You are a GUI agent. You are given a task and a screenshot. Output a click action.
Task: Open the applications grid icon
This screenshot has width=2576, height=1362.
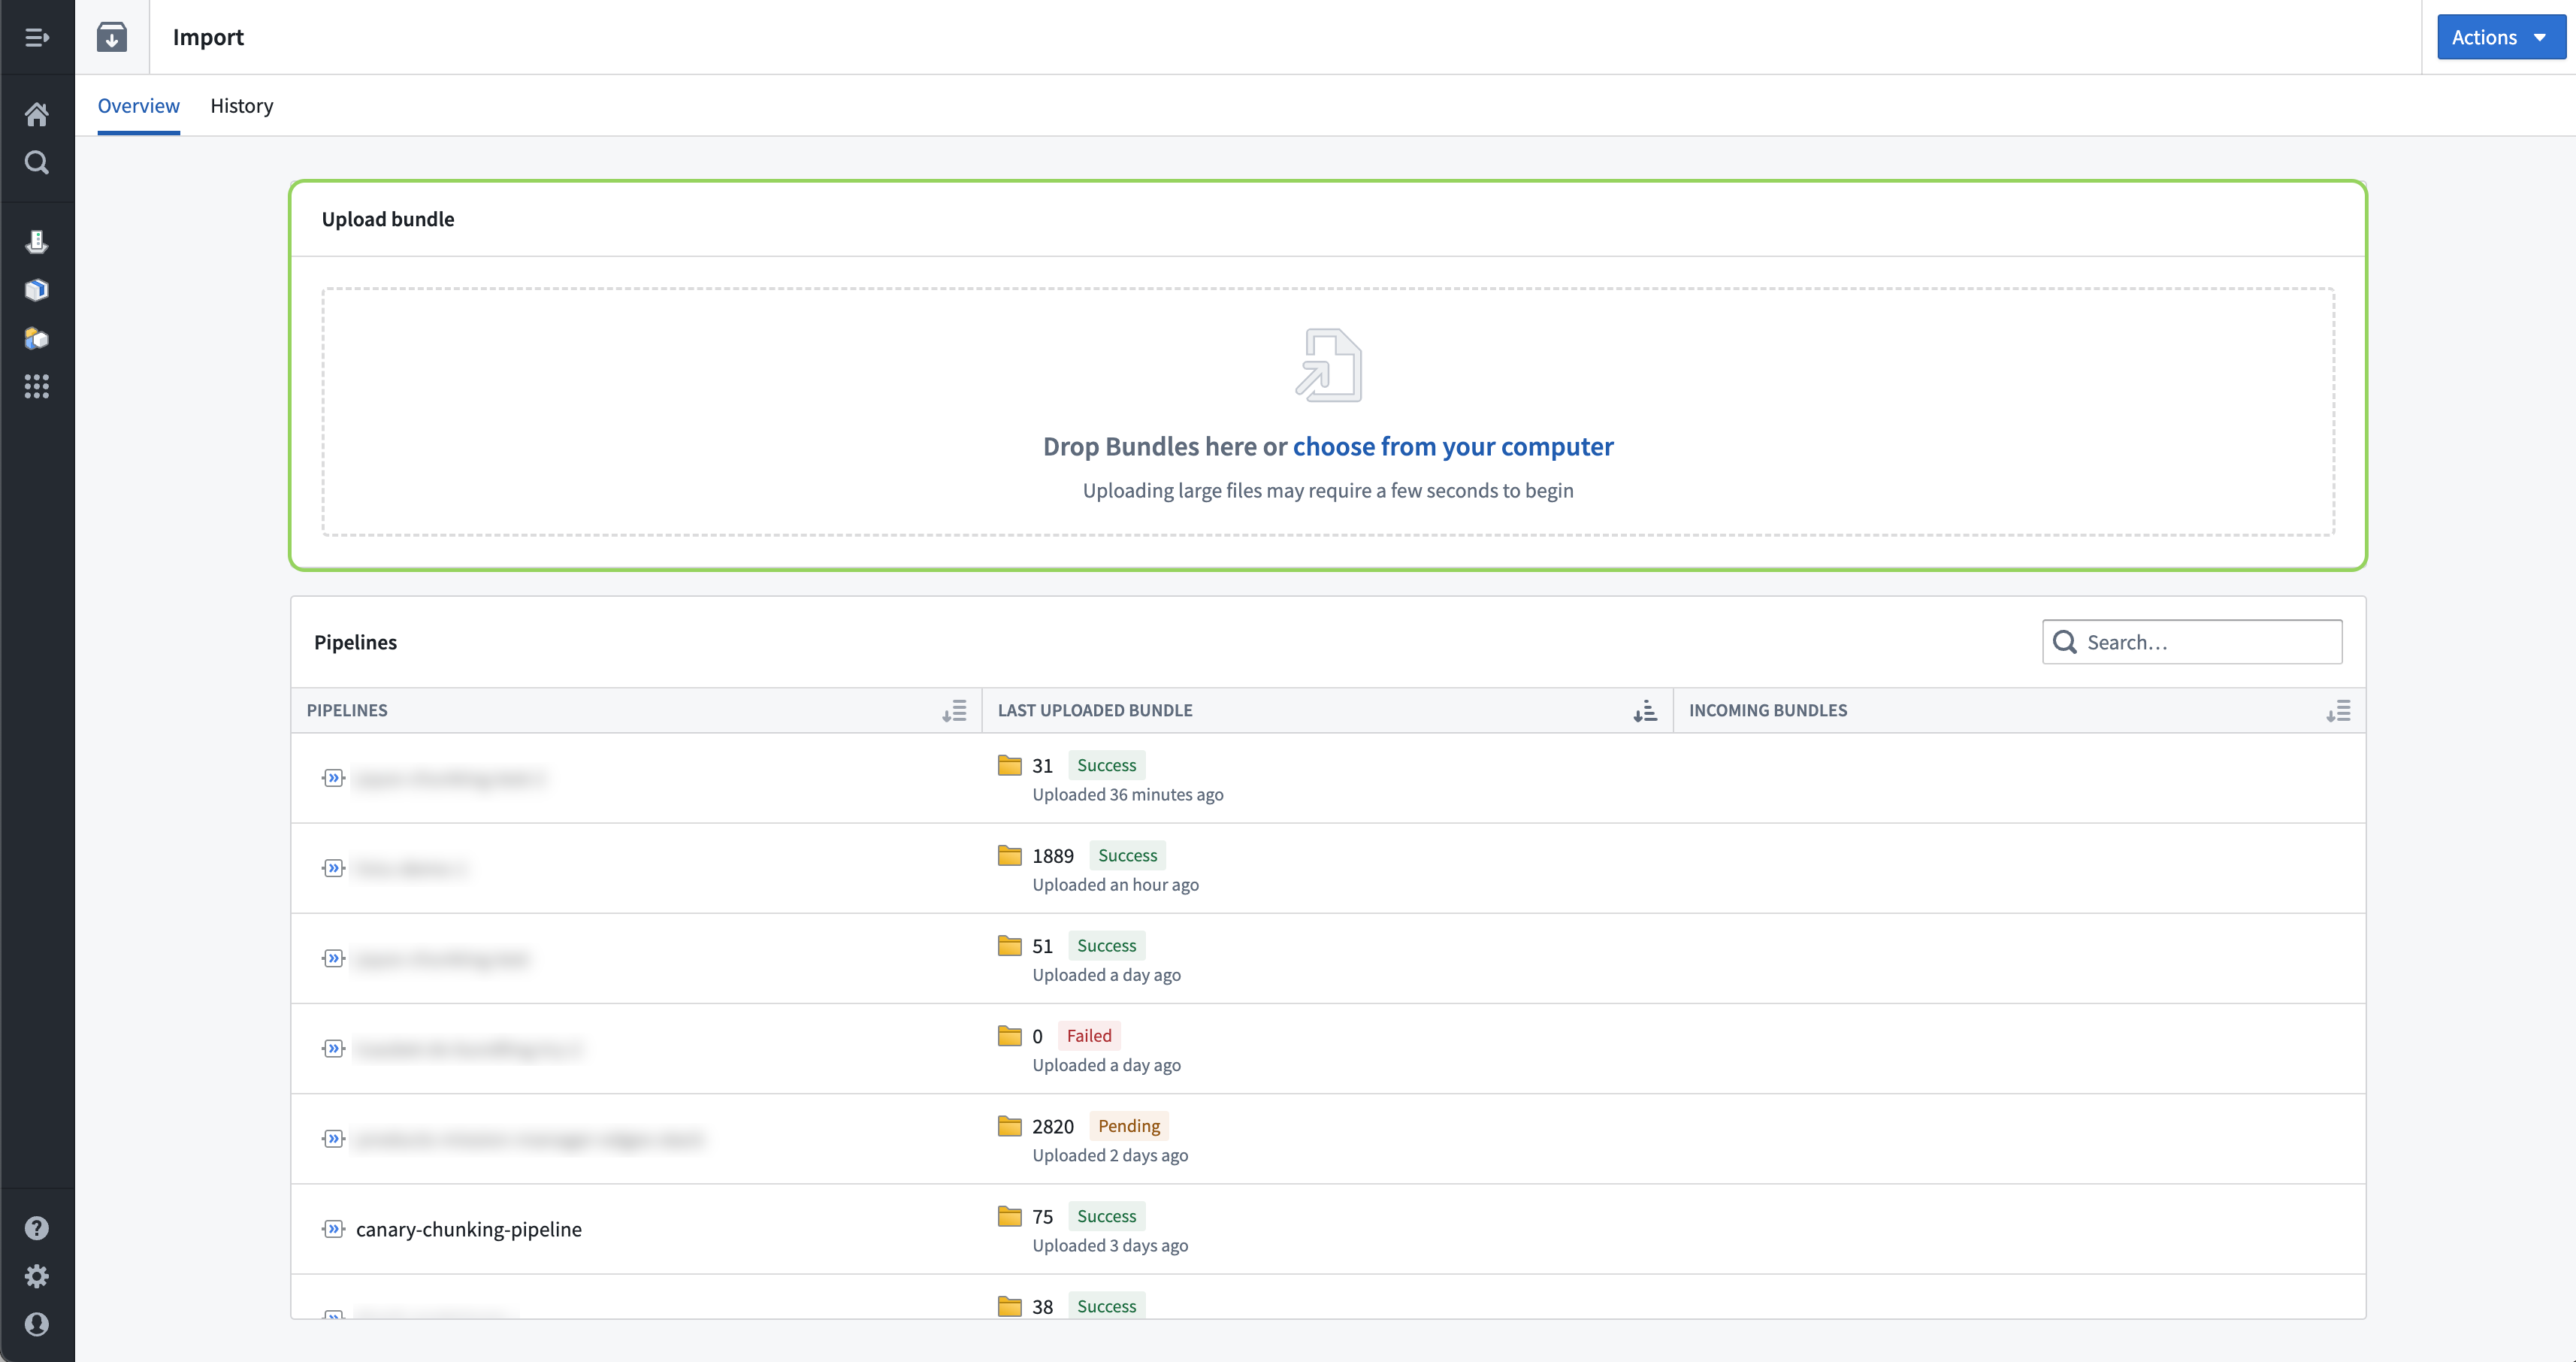[x=37, y=386]
